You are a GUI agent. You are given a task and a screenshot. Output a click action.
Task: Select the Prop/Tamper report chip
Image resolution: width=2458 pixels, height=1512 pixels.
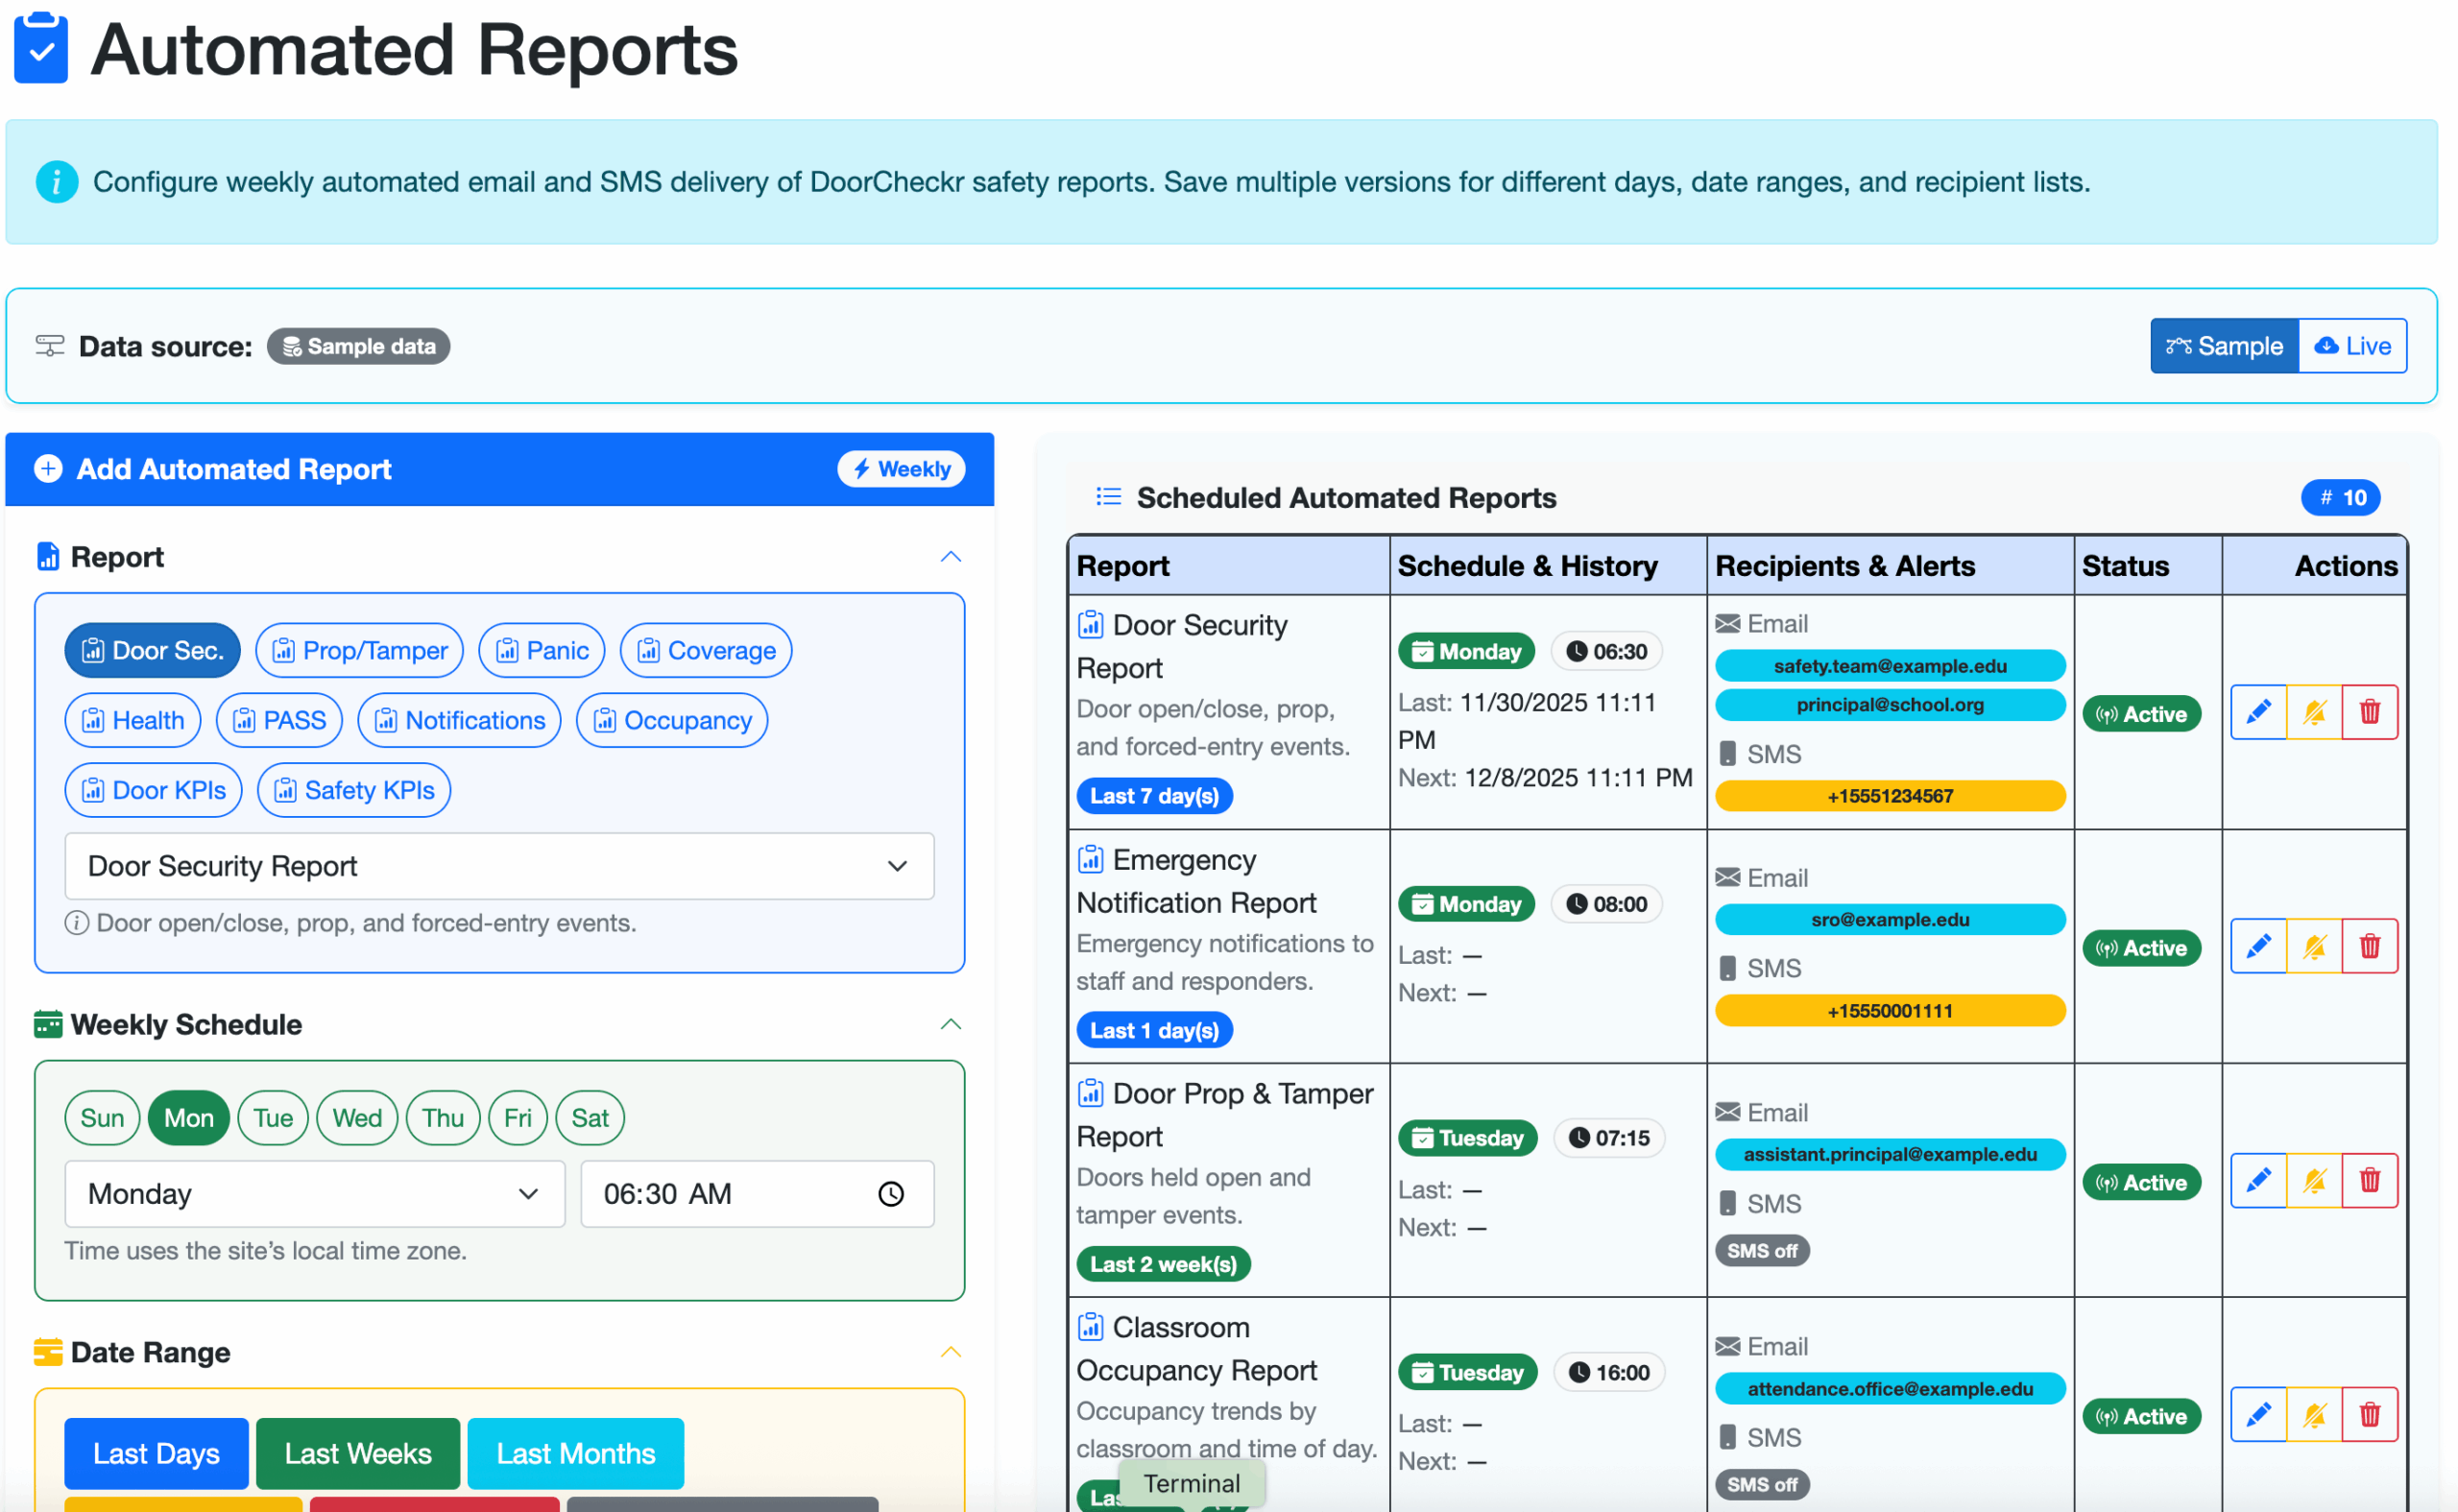pos(360,651)
